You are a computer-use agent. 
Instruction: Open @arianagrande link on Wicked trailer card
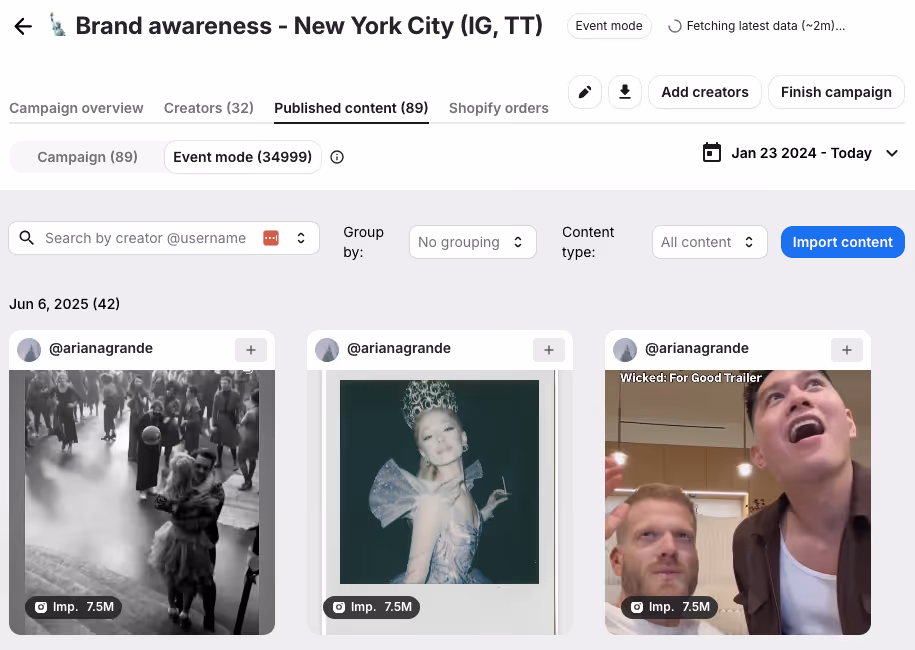point(697,348)
